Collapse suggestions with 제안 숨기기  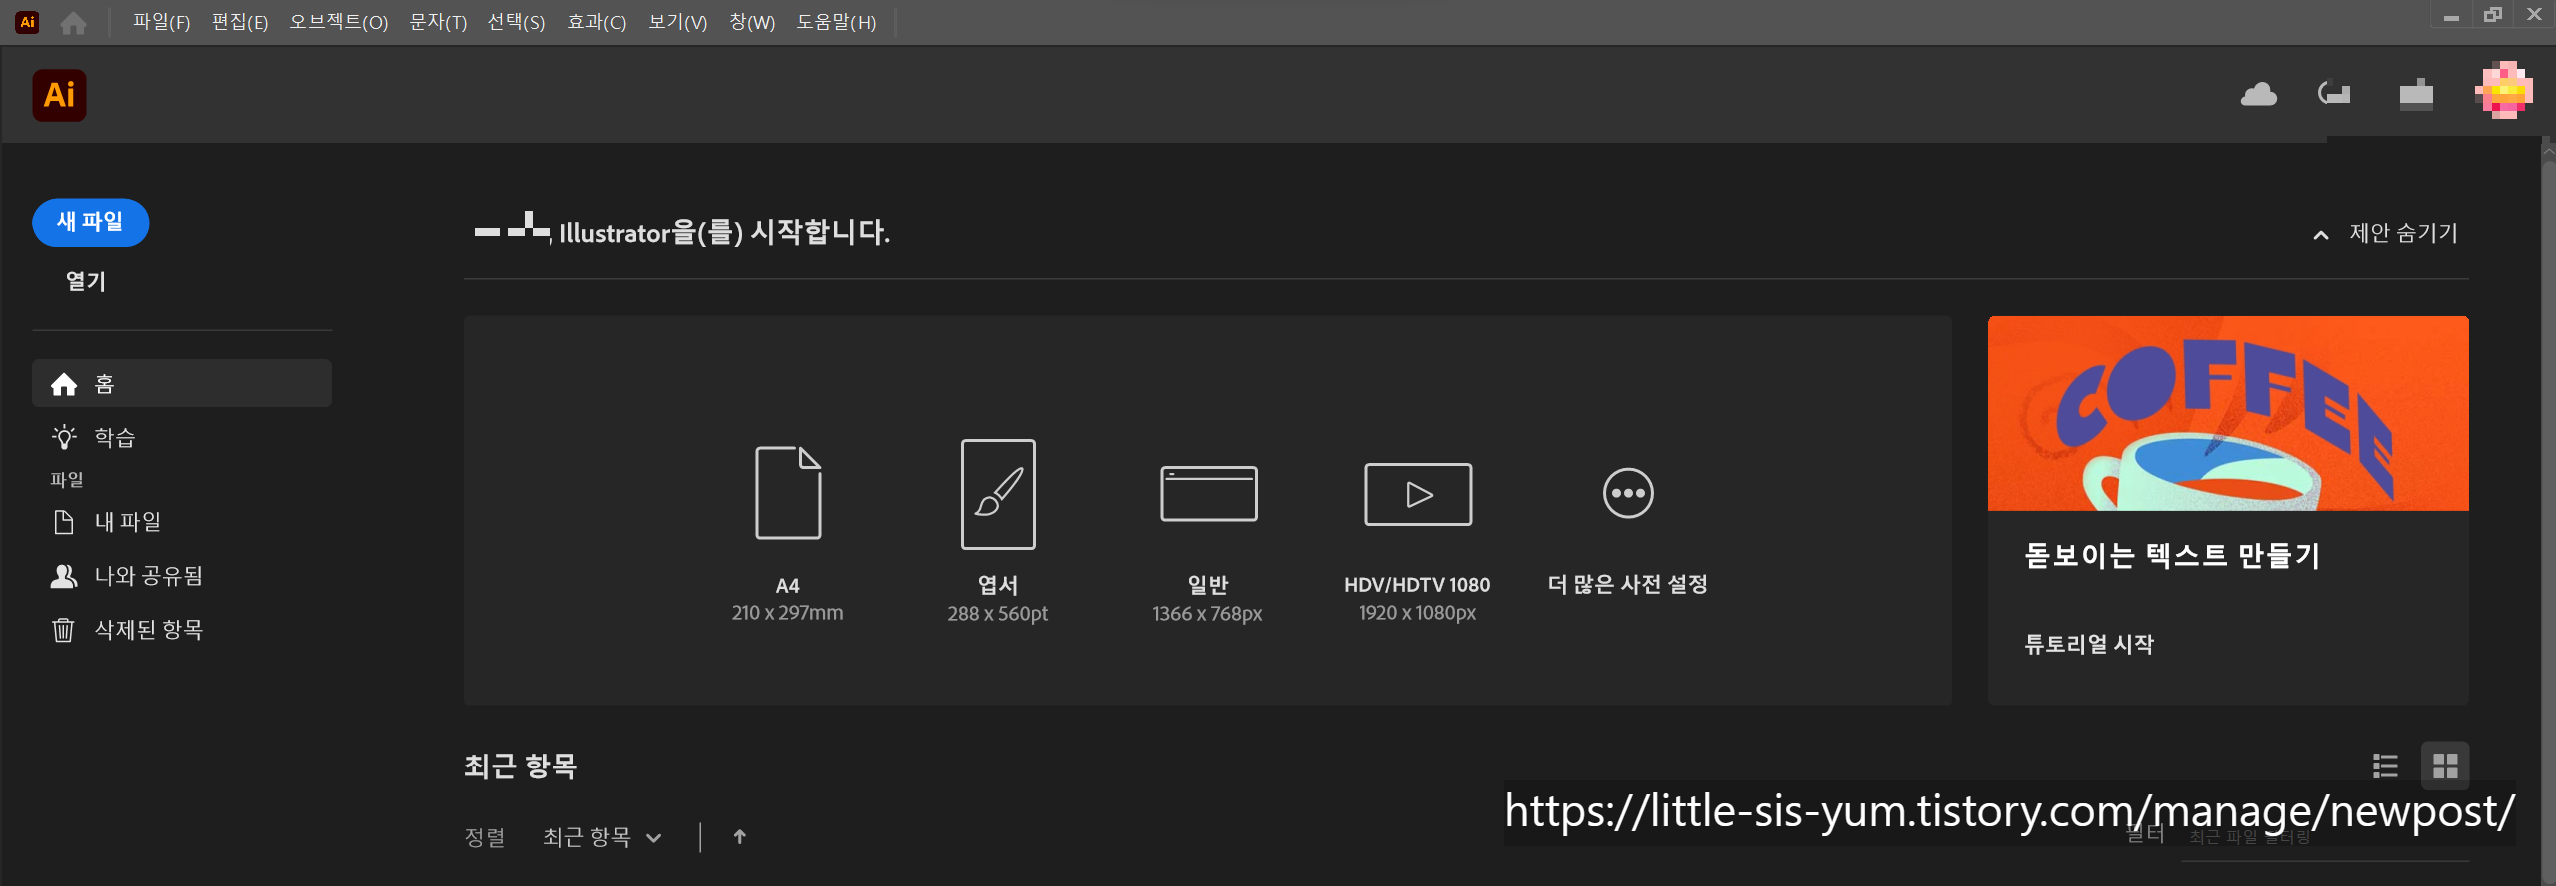(x=2386, y=234)
